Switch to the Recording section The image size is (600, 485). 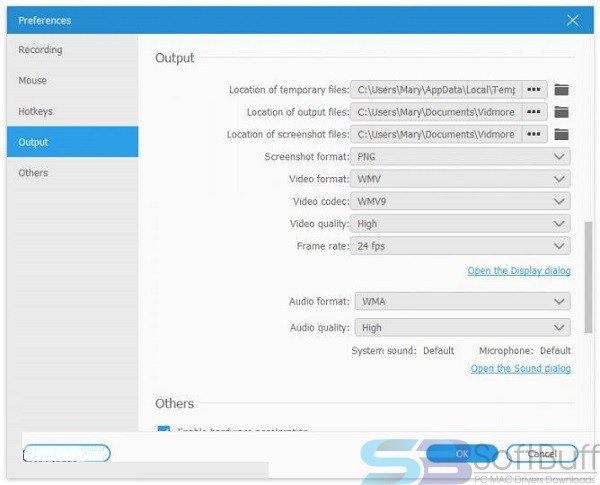pyautogui.click(x=72, y=50)
